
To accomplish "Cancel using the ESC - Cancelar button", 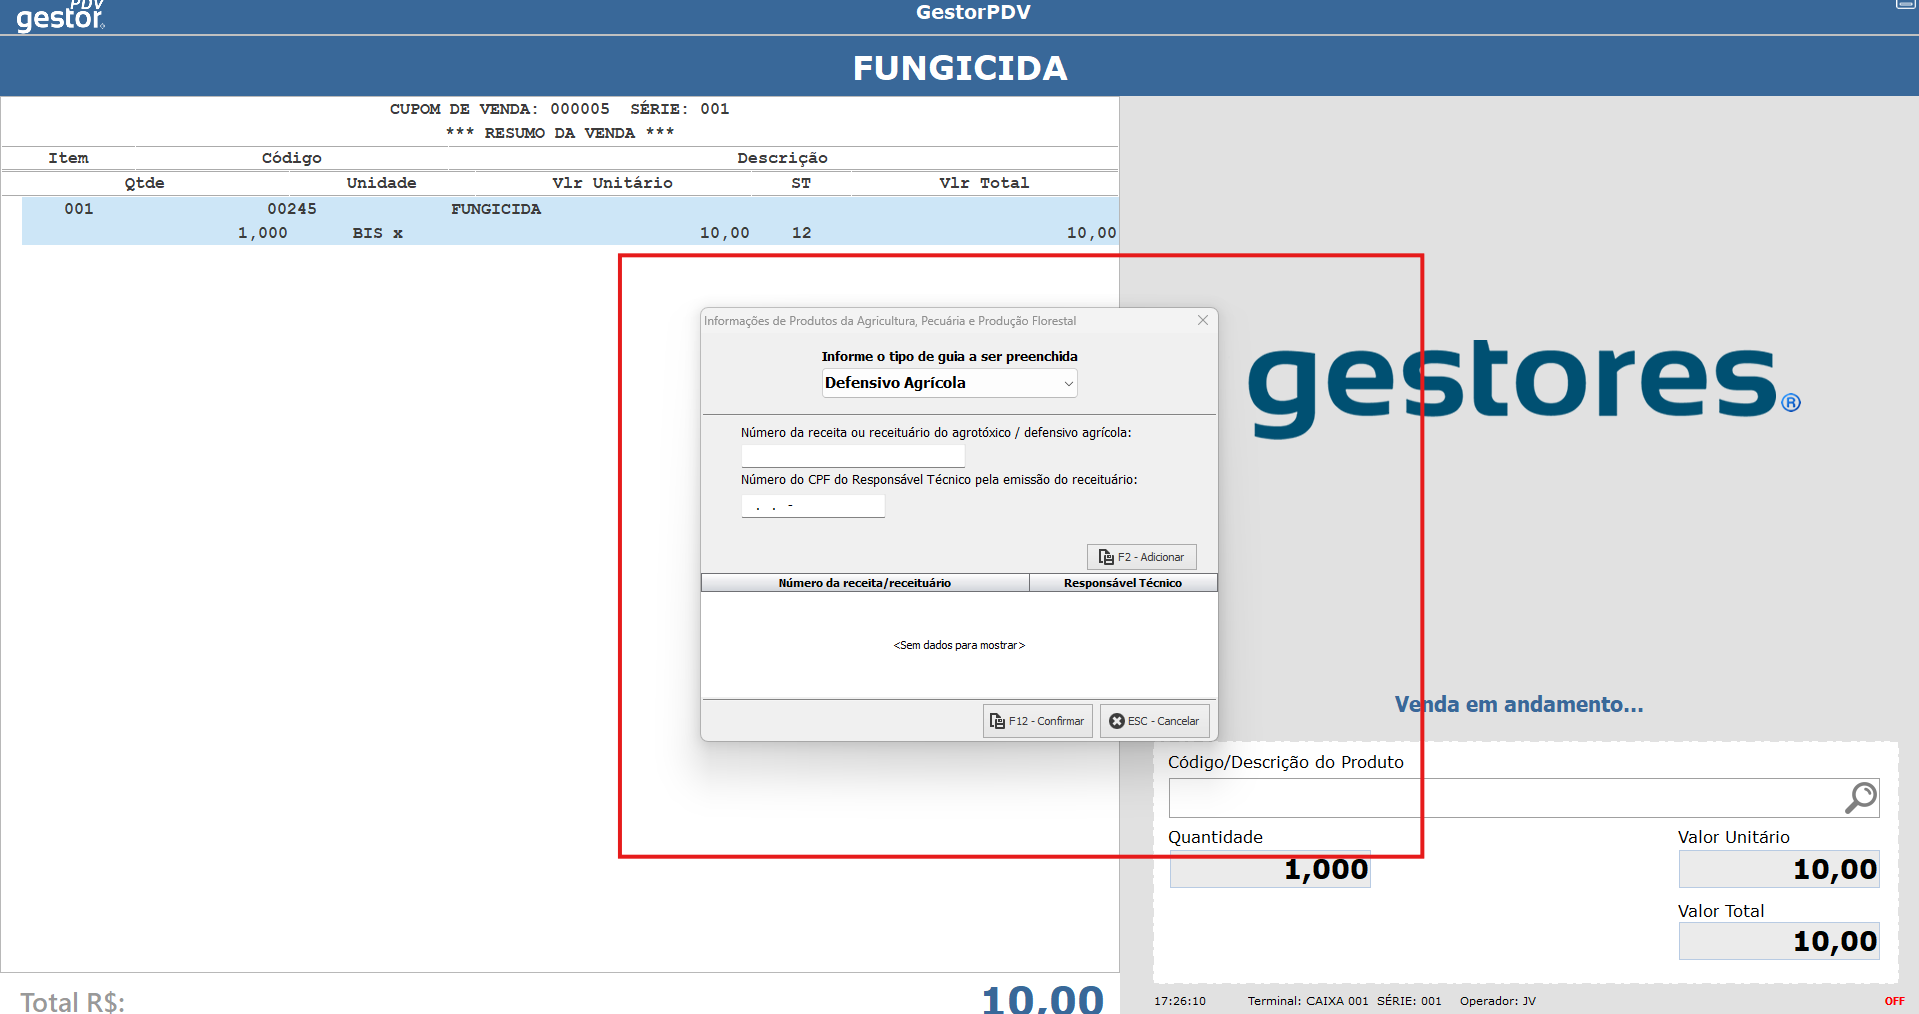I will pyautogui.click(x=1154, y=721).
